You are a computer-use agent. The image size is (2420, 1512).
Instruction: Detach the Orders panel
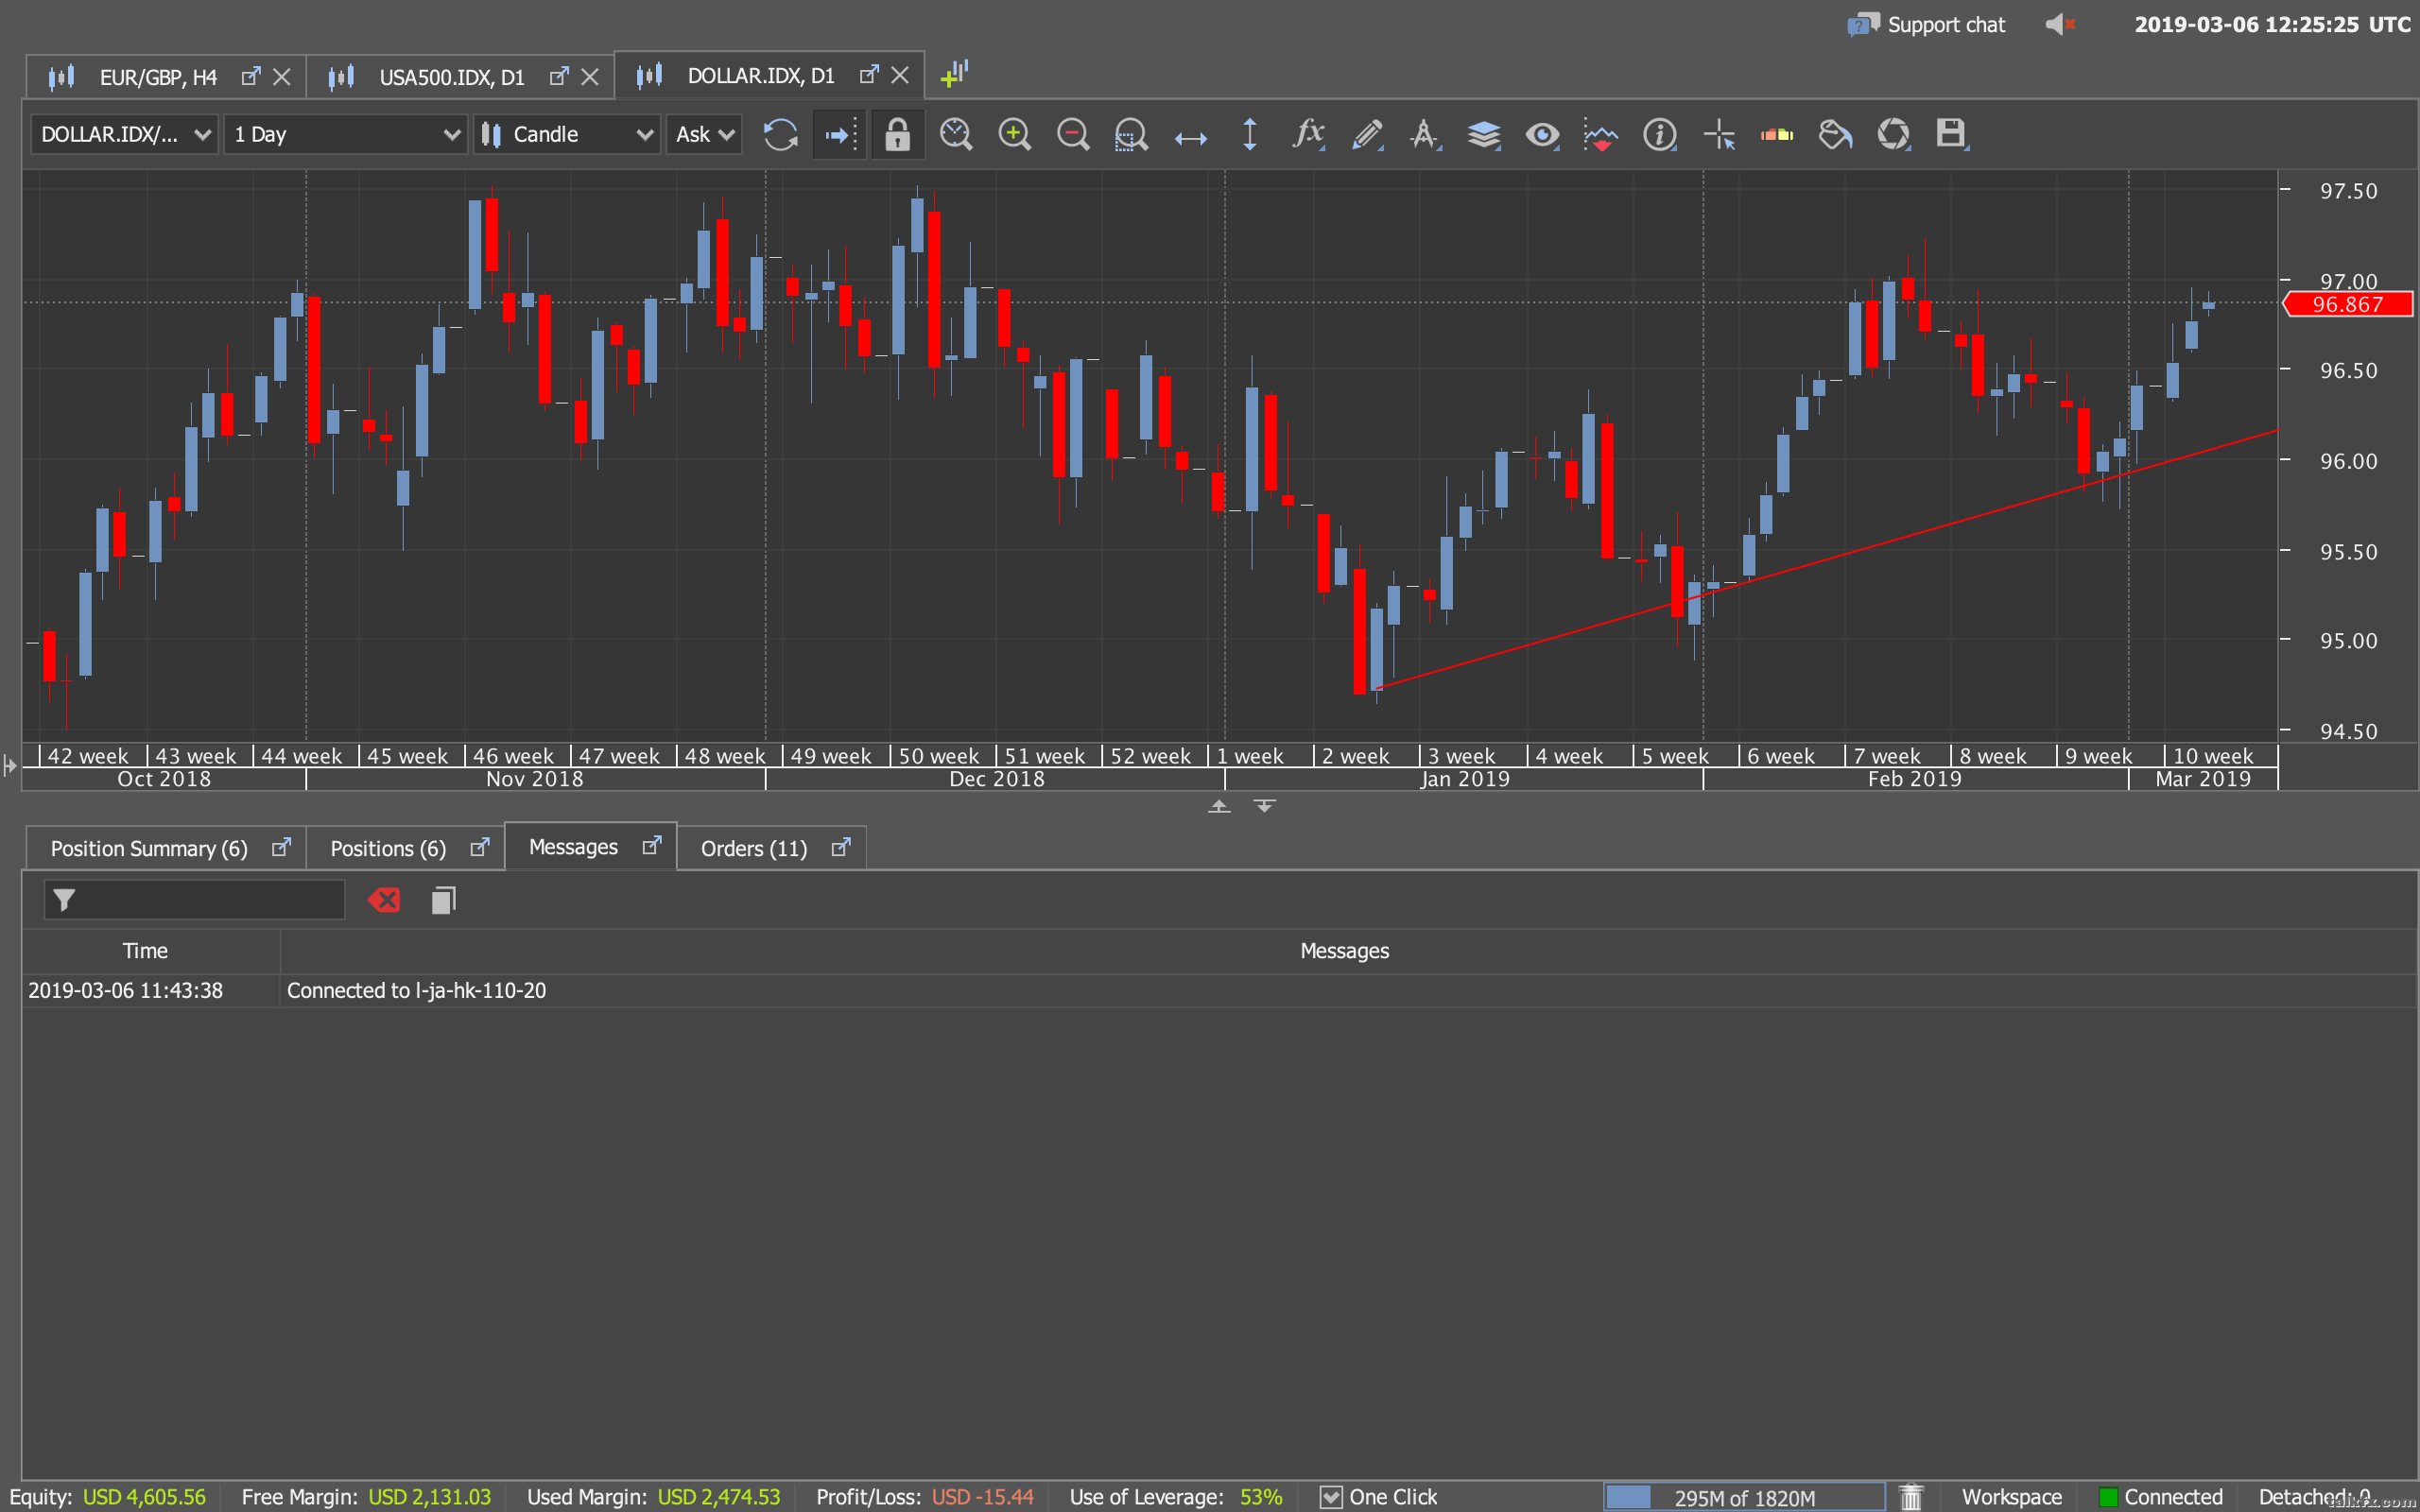click(841, 848)
